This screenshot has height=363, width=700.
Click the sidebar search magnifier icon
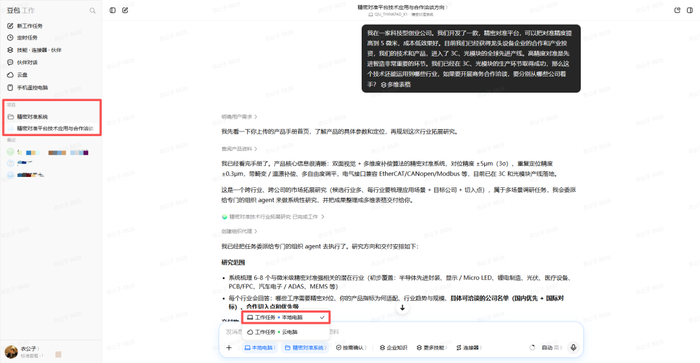[x=92, y=10]
